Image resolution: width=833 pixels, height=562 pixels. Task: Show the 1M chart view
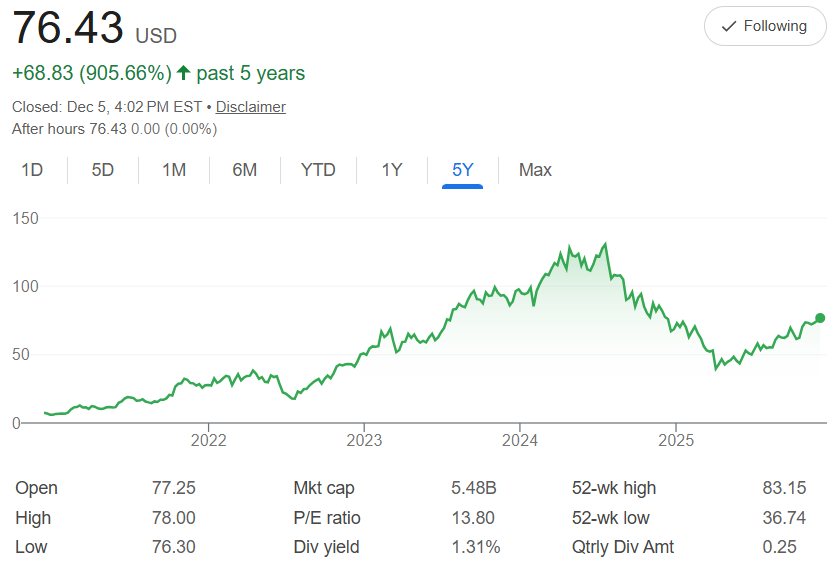pyautogui.click(x=174, y=170)
